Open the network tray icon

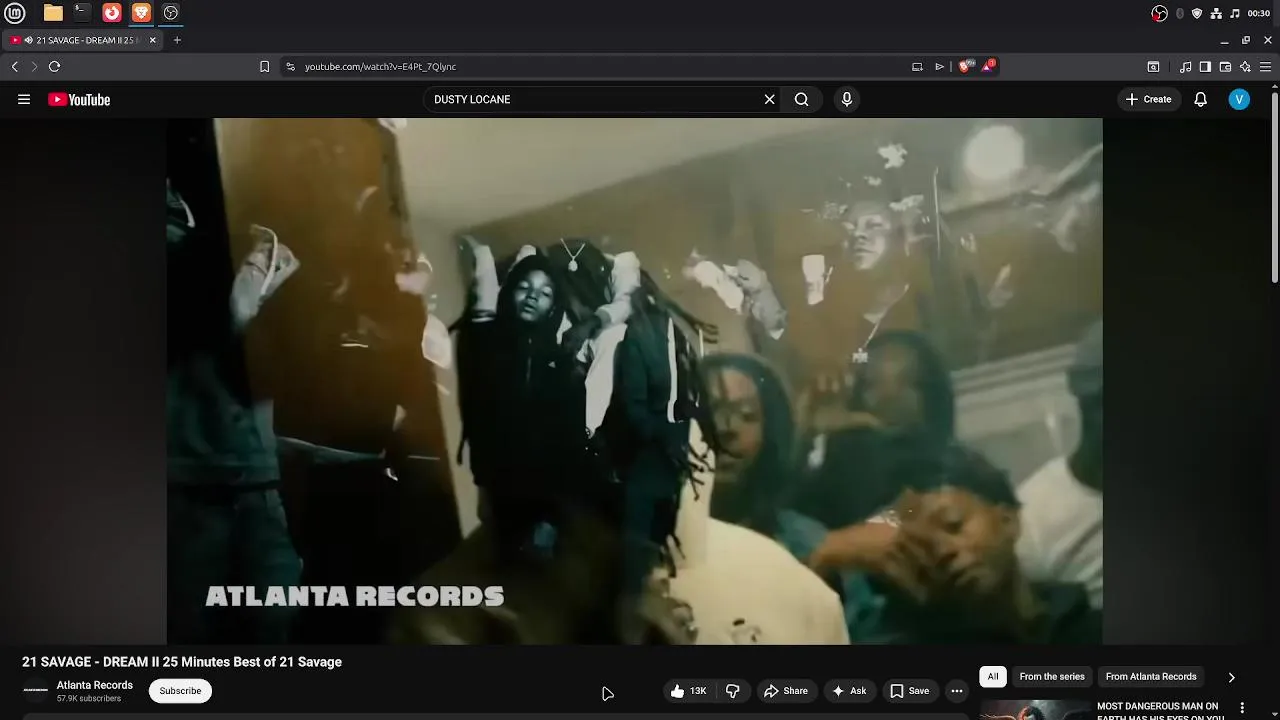pos(1216,13)
